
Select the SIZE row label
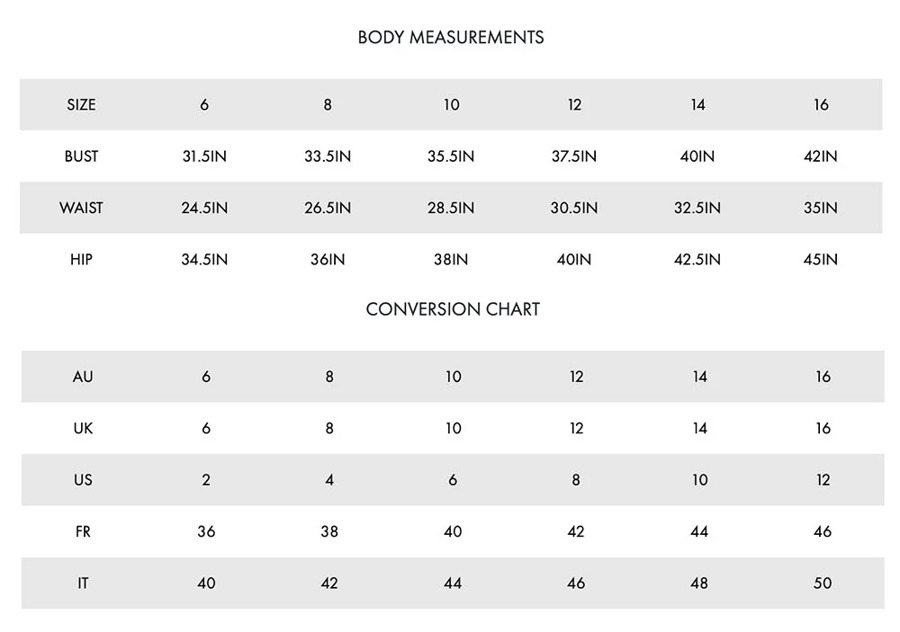(x=81, y=105)
